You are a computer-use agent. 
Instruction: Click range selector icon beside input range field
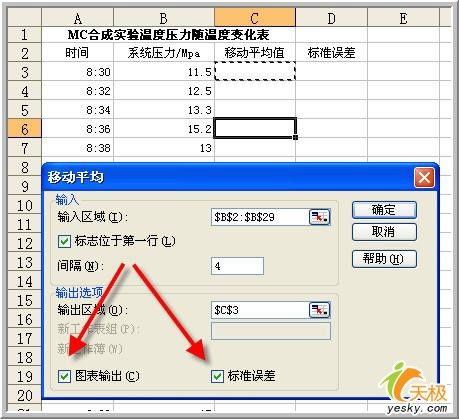point(319,217)
